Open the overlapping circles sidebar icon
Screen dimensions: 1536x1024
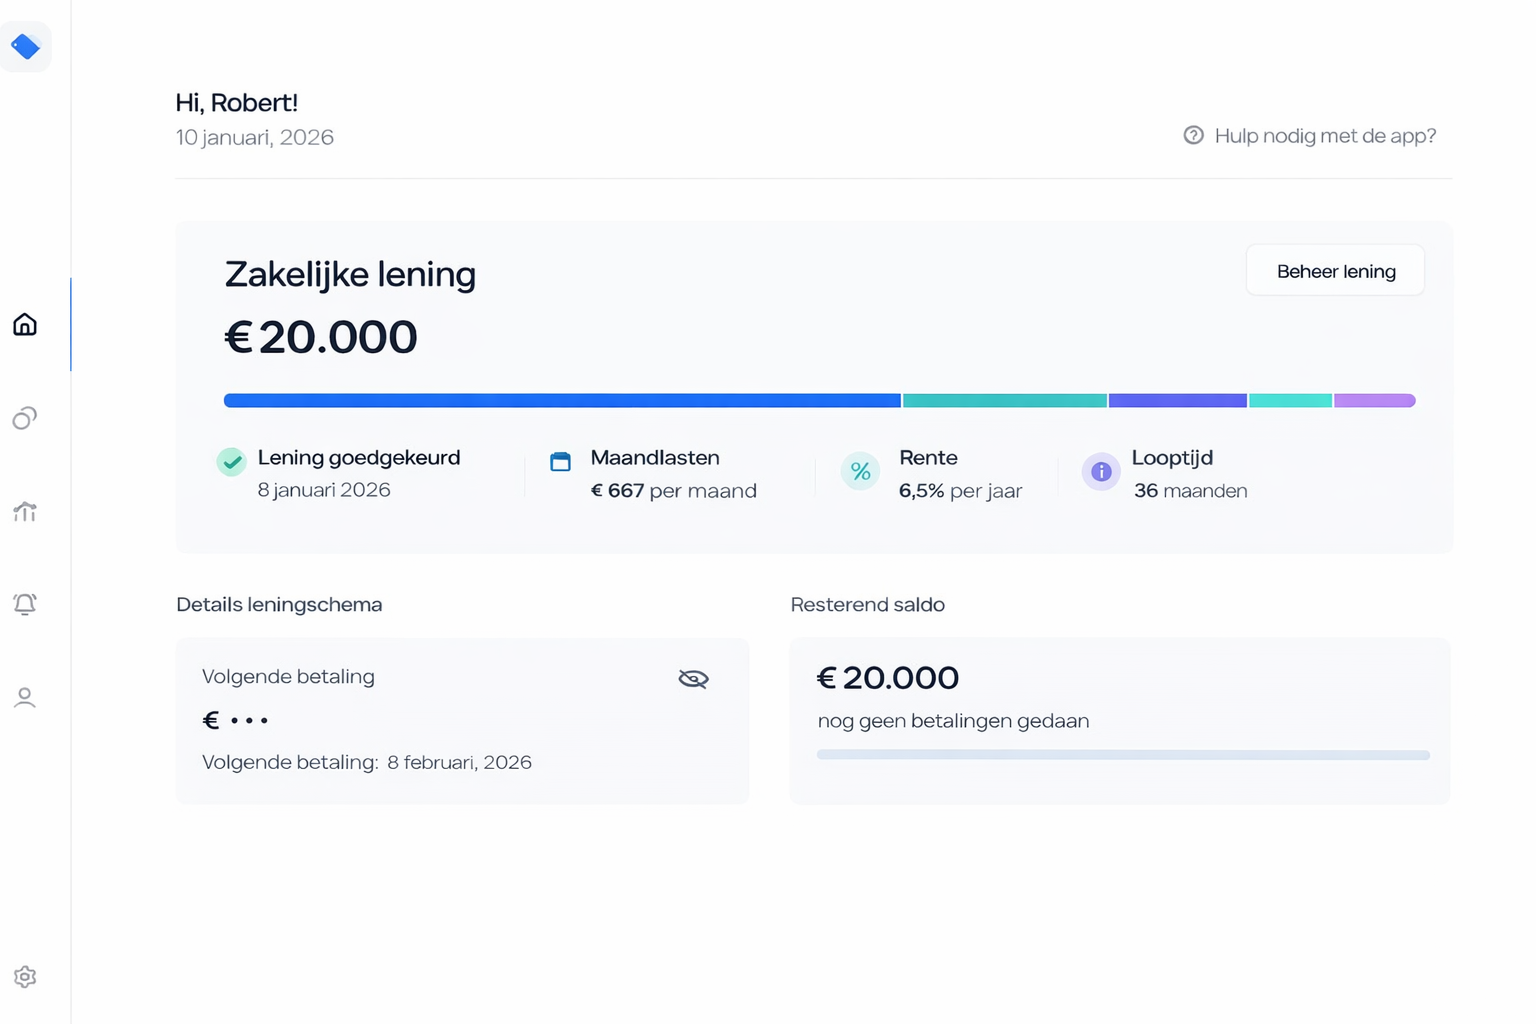25,418
